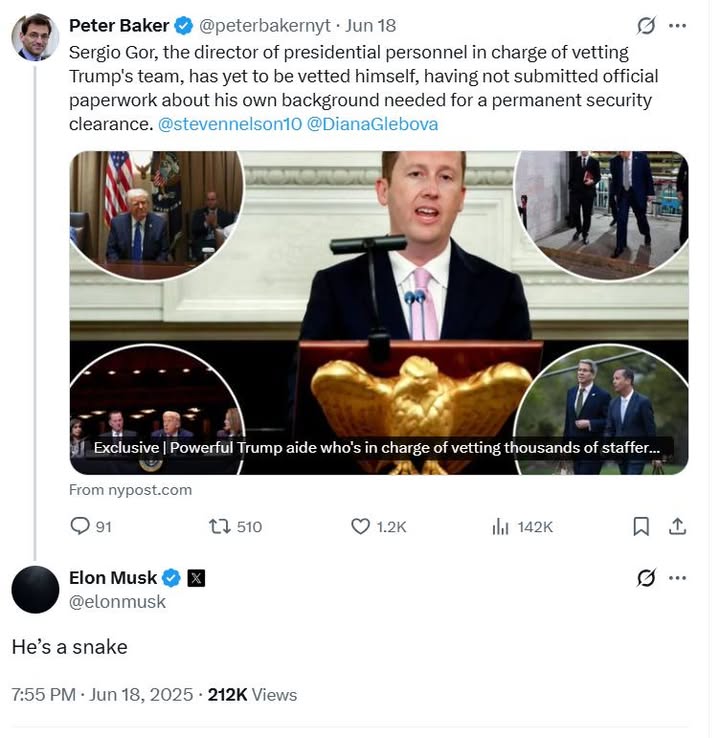
Task: Repost Peter Baker's tweet
Action: 219,526
